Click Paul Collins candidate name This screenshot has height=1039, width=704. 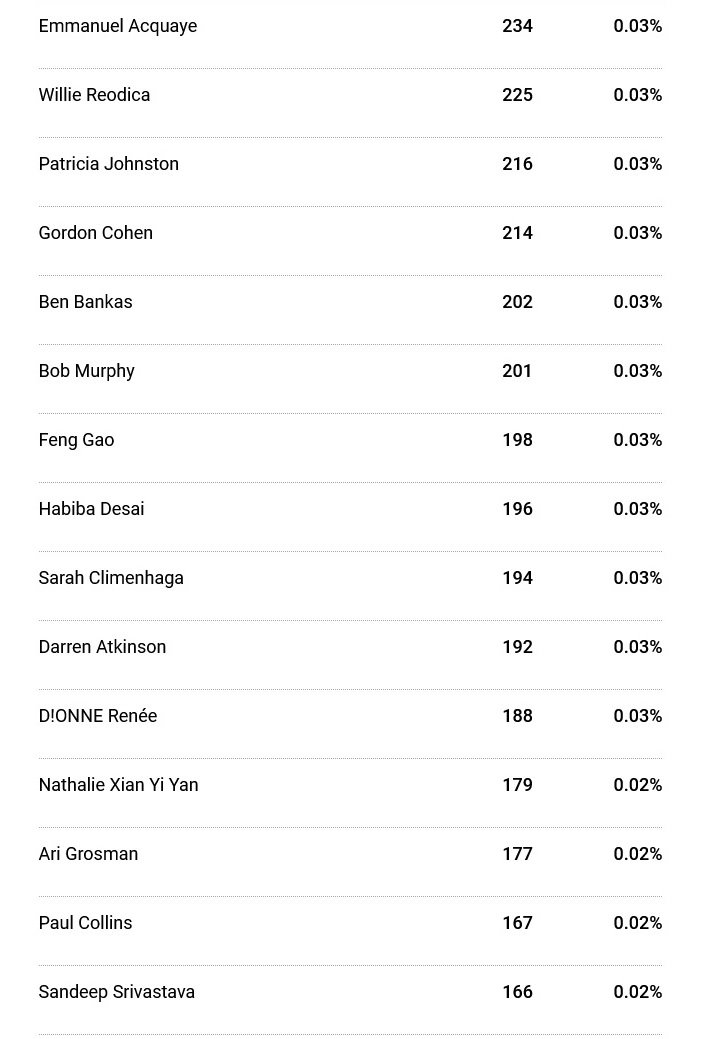coord(86,922)
